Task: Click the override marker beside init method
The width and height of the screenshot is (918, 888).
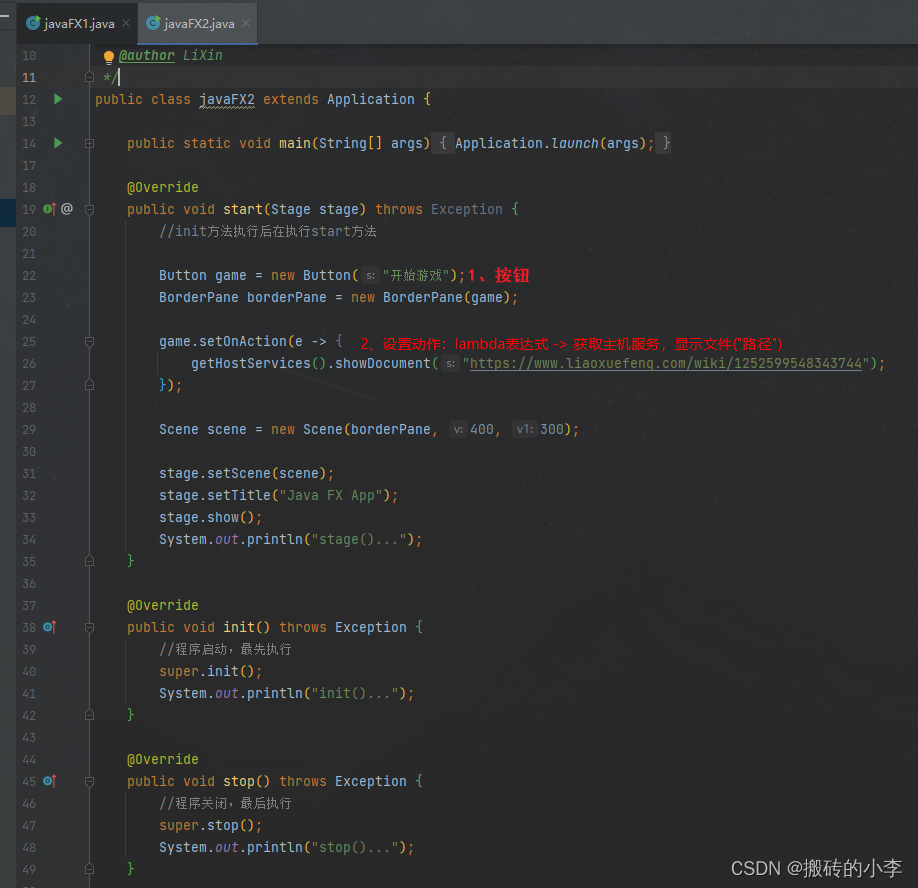Action: 50,627
